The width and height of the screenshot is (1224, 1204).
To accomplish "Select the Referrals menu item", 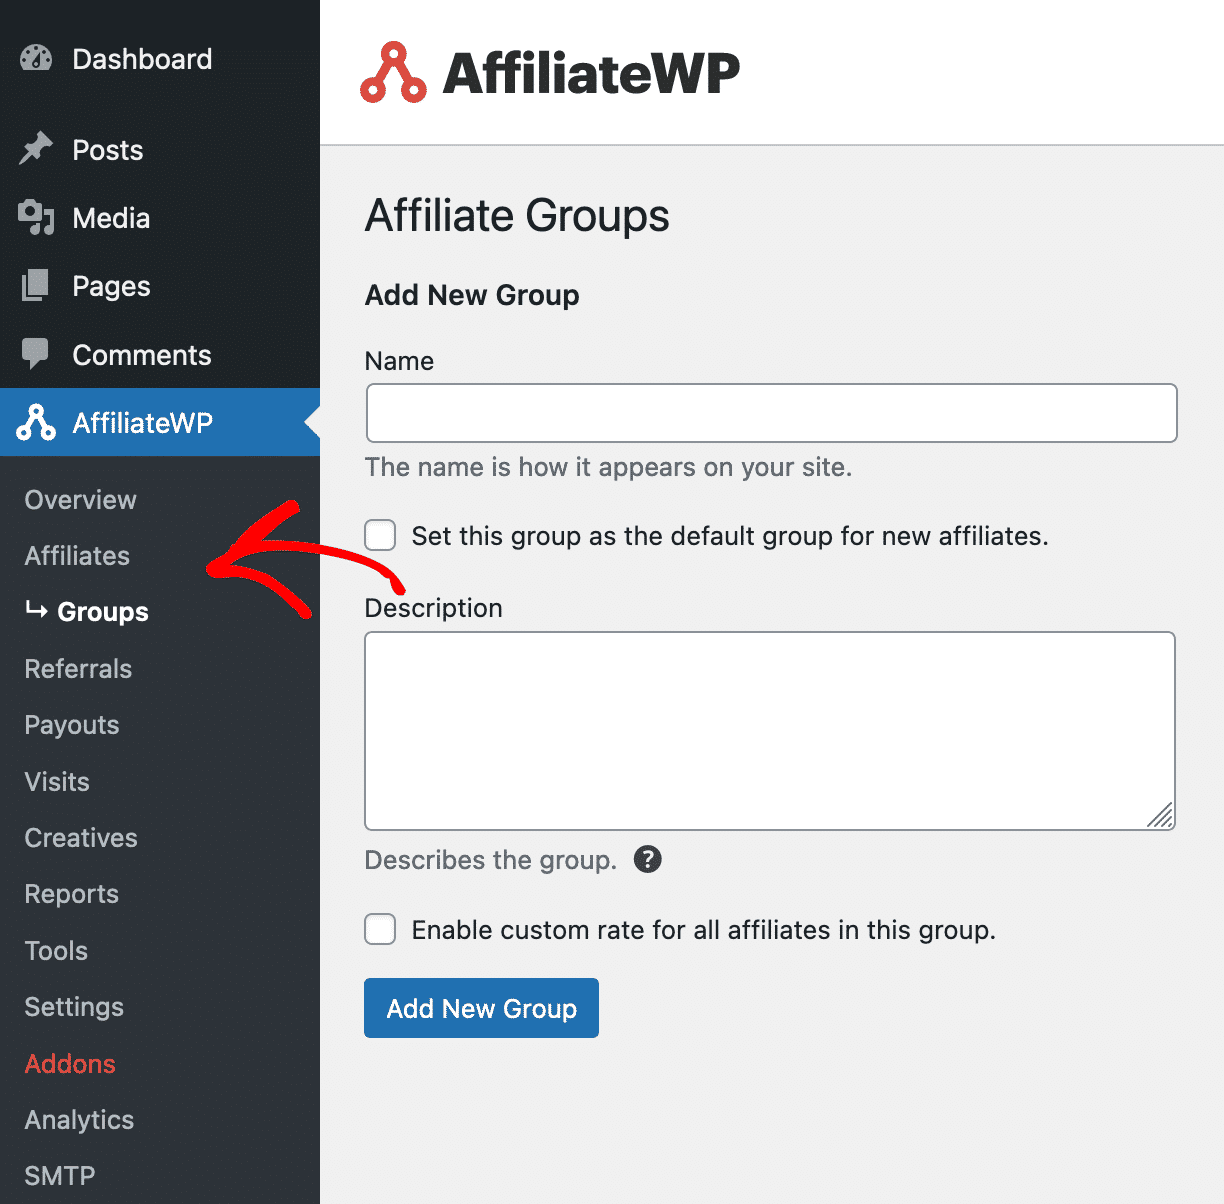I will click(78, 668).
